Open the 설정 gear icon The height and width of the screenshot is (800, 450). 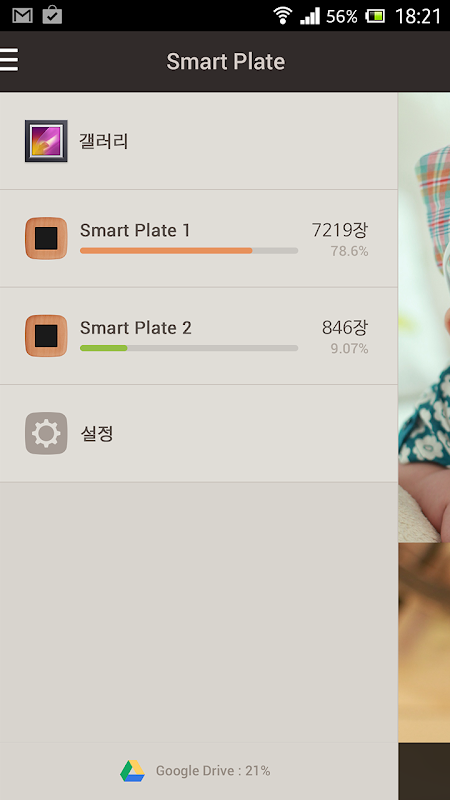point(46,433)
